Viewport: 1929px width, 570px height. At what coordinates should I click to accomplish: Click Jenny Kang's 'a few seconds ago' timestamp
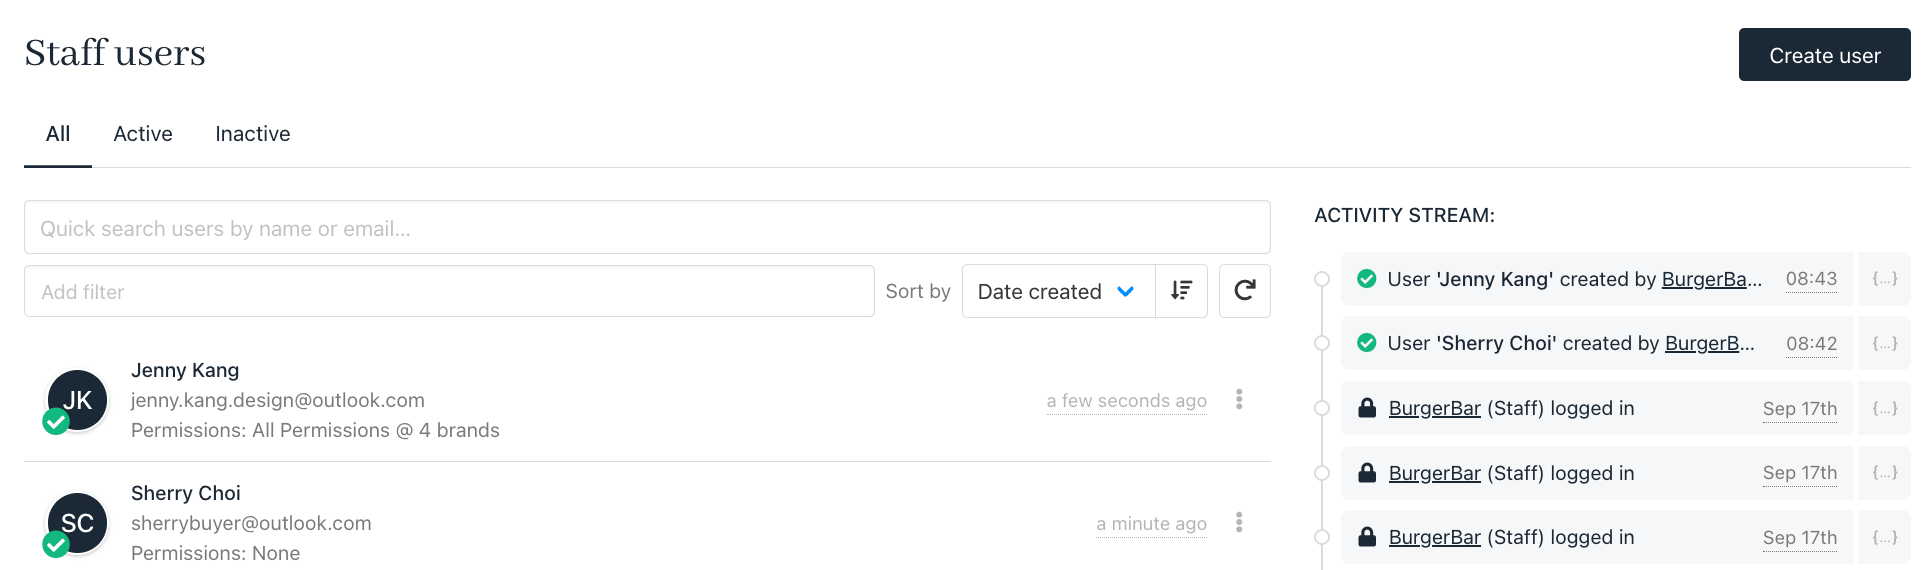point(1126,401)
